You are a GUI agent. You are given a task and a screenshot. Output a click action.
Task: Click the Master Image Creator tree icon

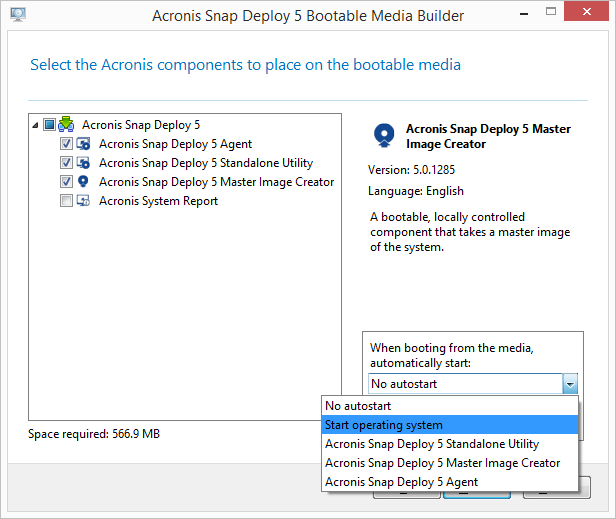[83, 182]
